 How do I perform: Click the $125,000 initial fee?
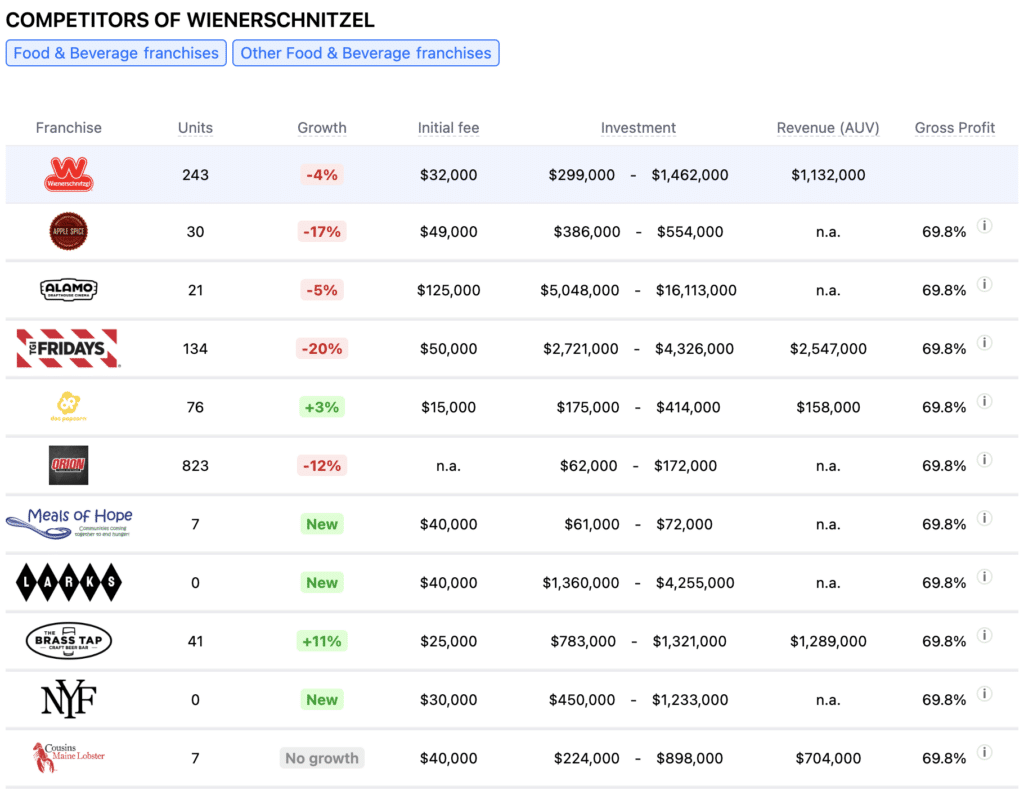click(x=449, y=290)
